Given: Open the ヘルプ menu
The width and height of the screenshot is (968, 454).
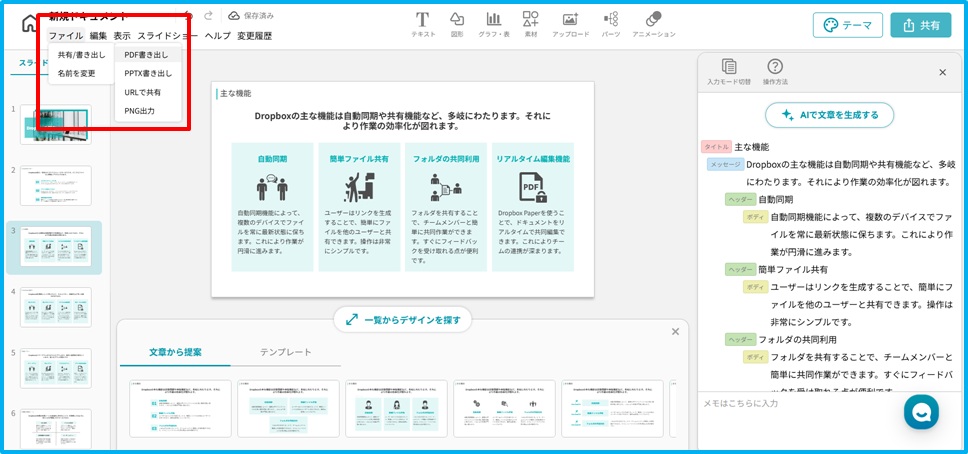Looking at the screenshot, I should [x=217, y=36].
